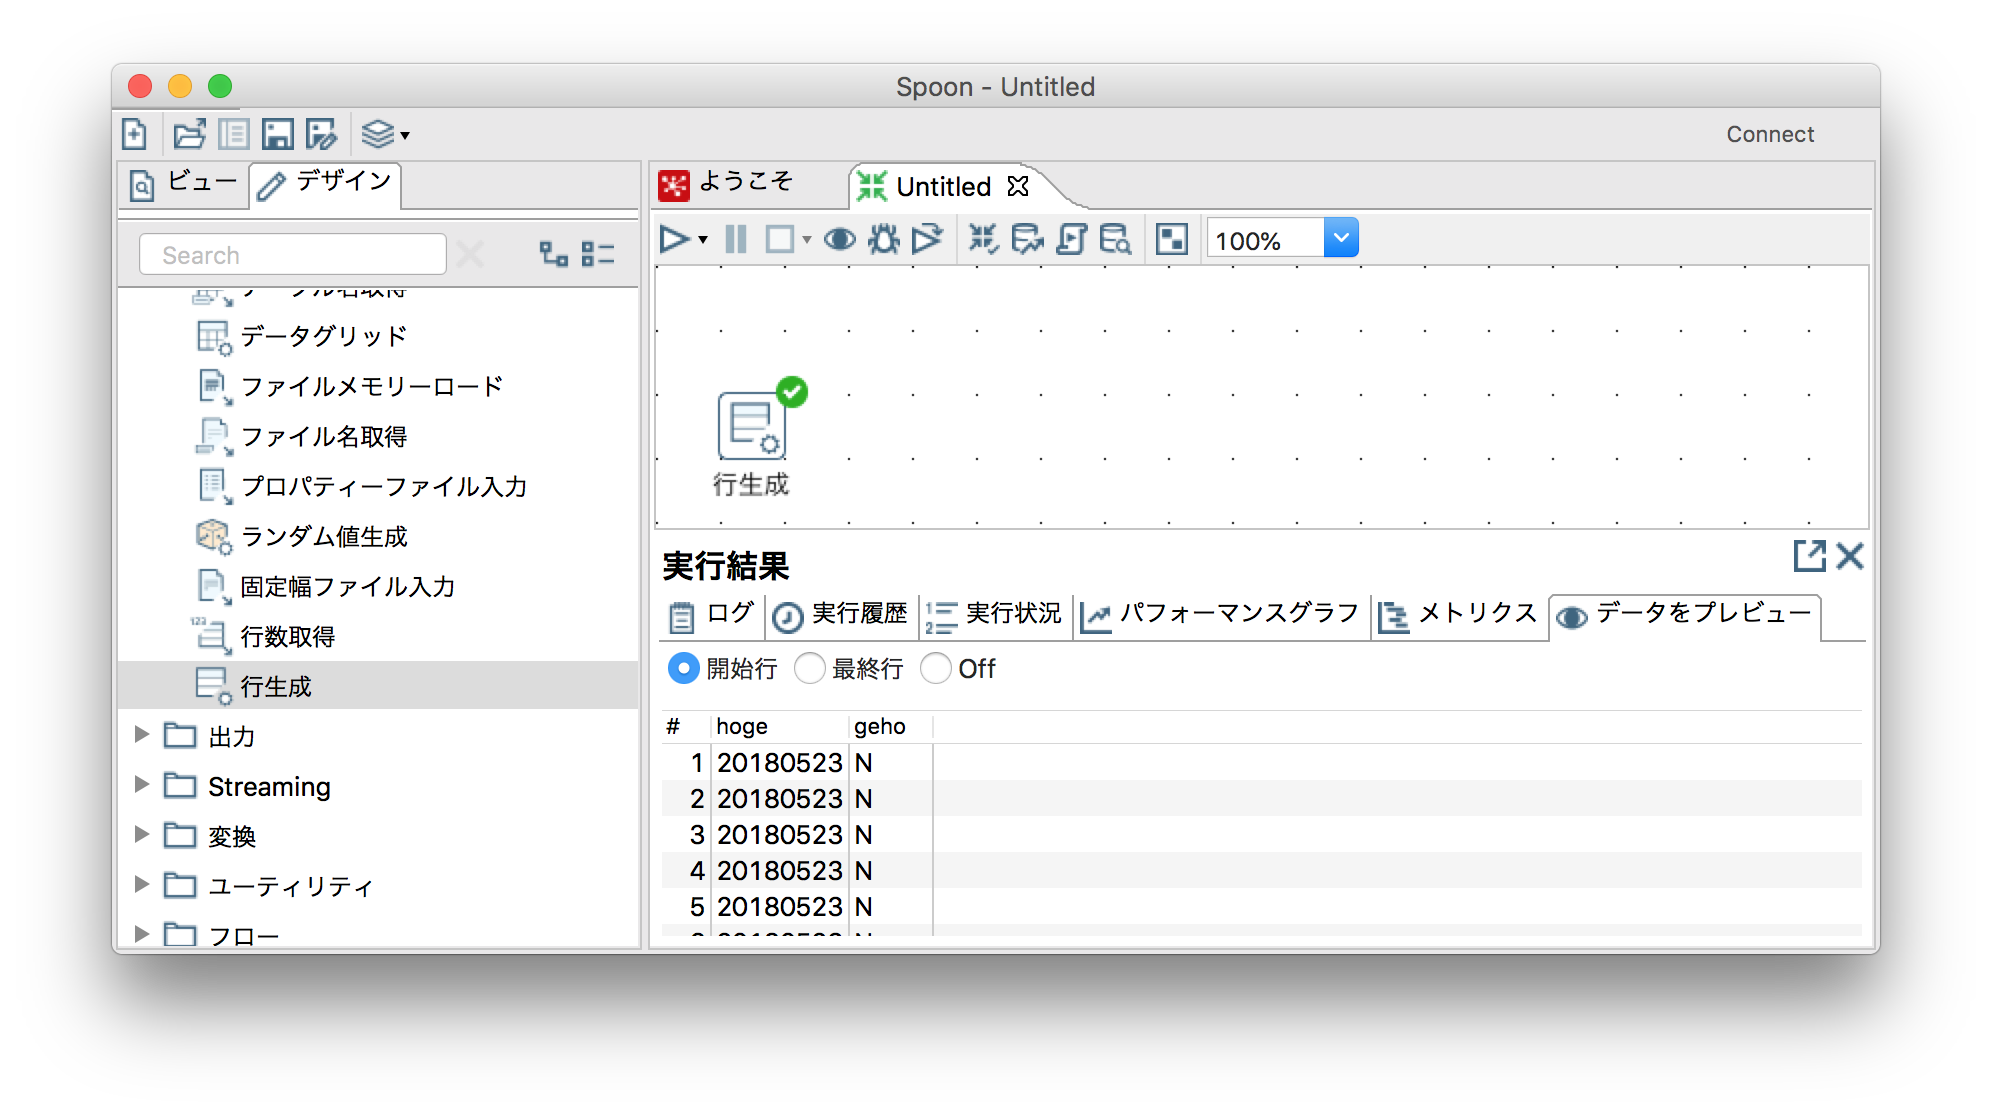
Task: Stop the transformation
Action: (x=781, y=238)
